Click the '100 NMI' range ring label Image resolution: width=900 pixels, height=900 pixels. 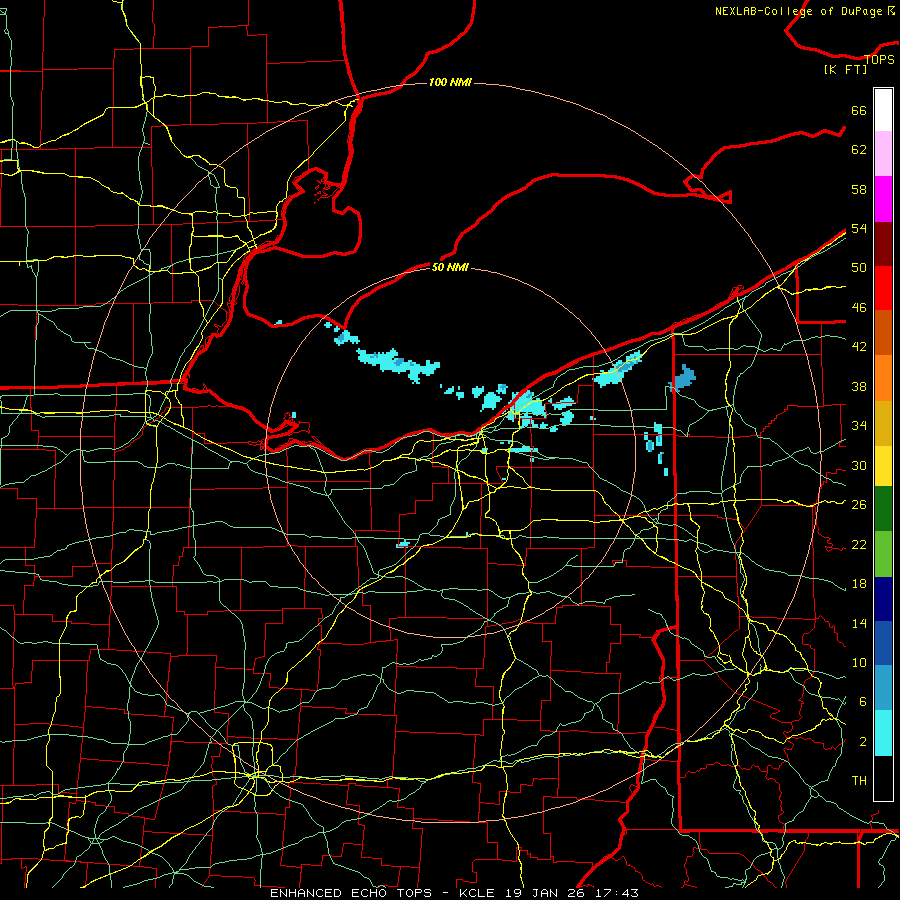[x=450, y=82]
